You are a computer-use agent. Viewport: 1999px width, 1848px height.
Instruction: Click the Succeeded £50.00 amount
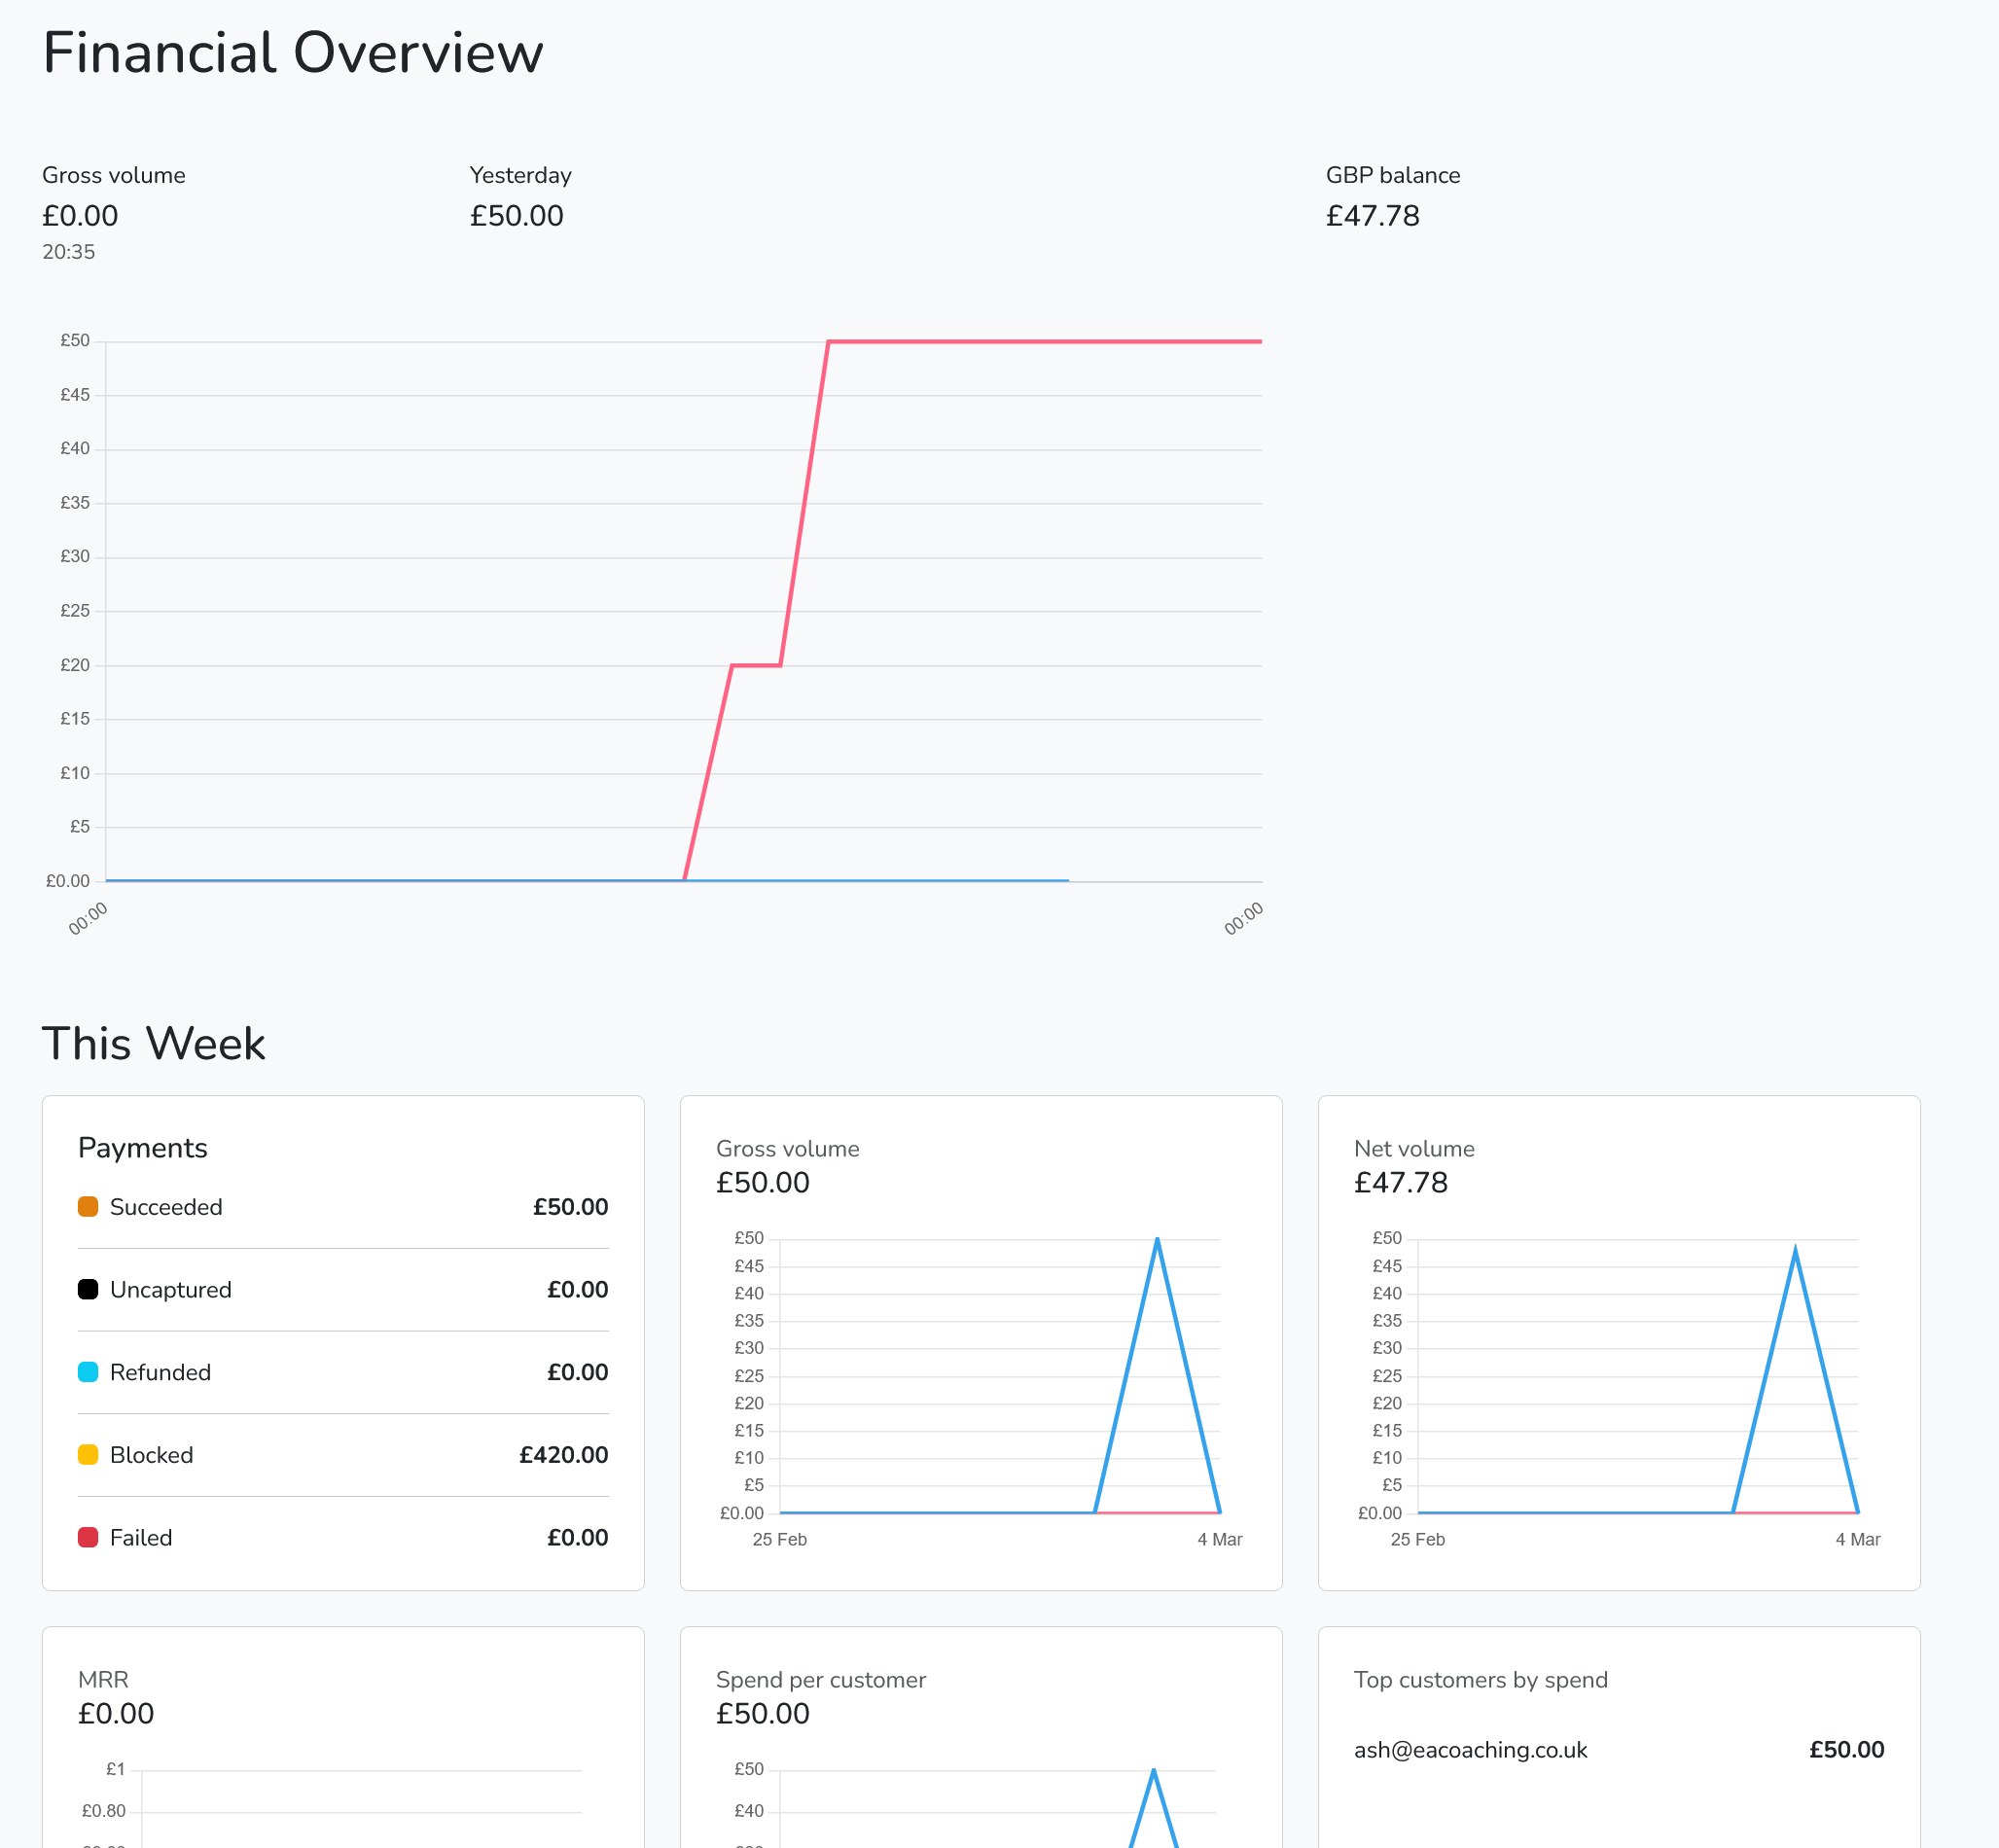tap(570, 1207)
